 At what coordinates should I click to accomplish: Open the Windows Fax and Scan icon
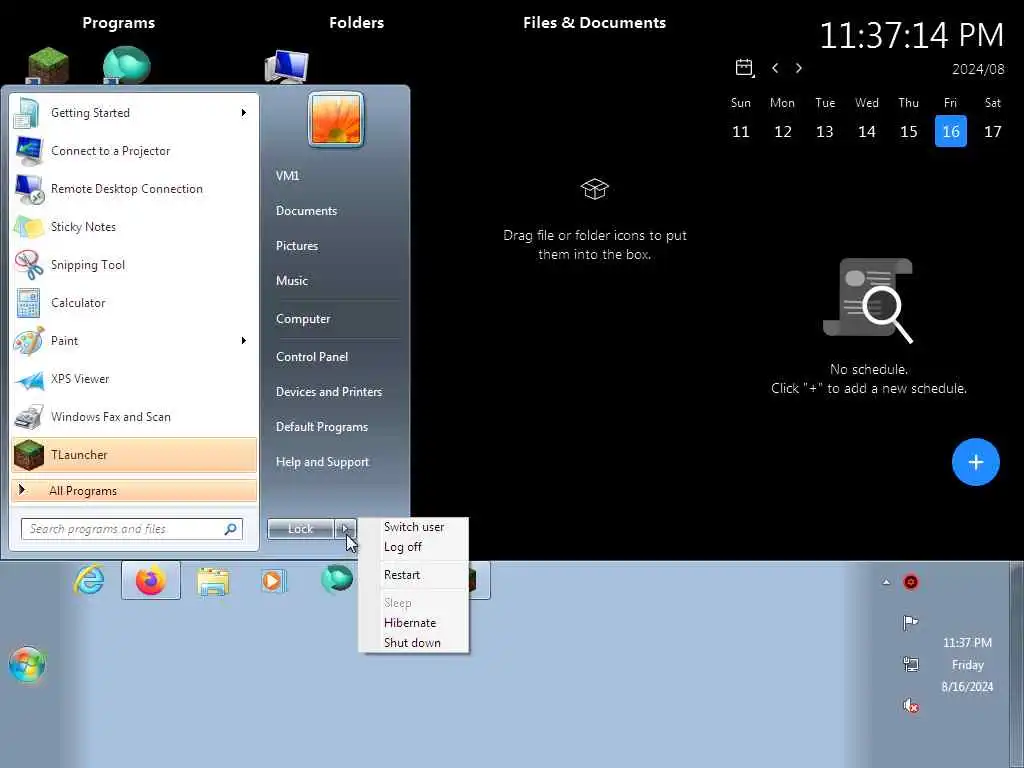pyautogui.click(x=29, y=417)
